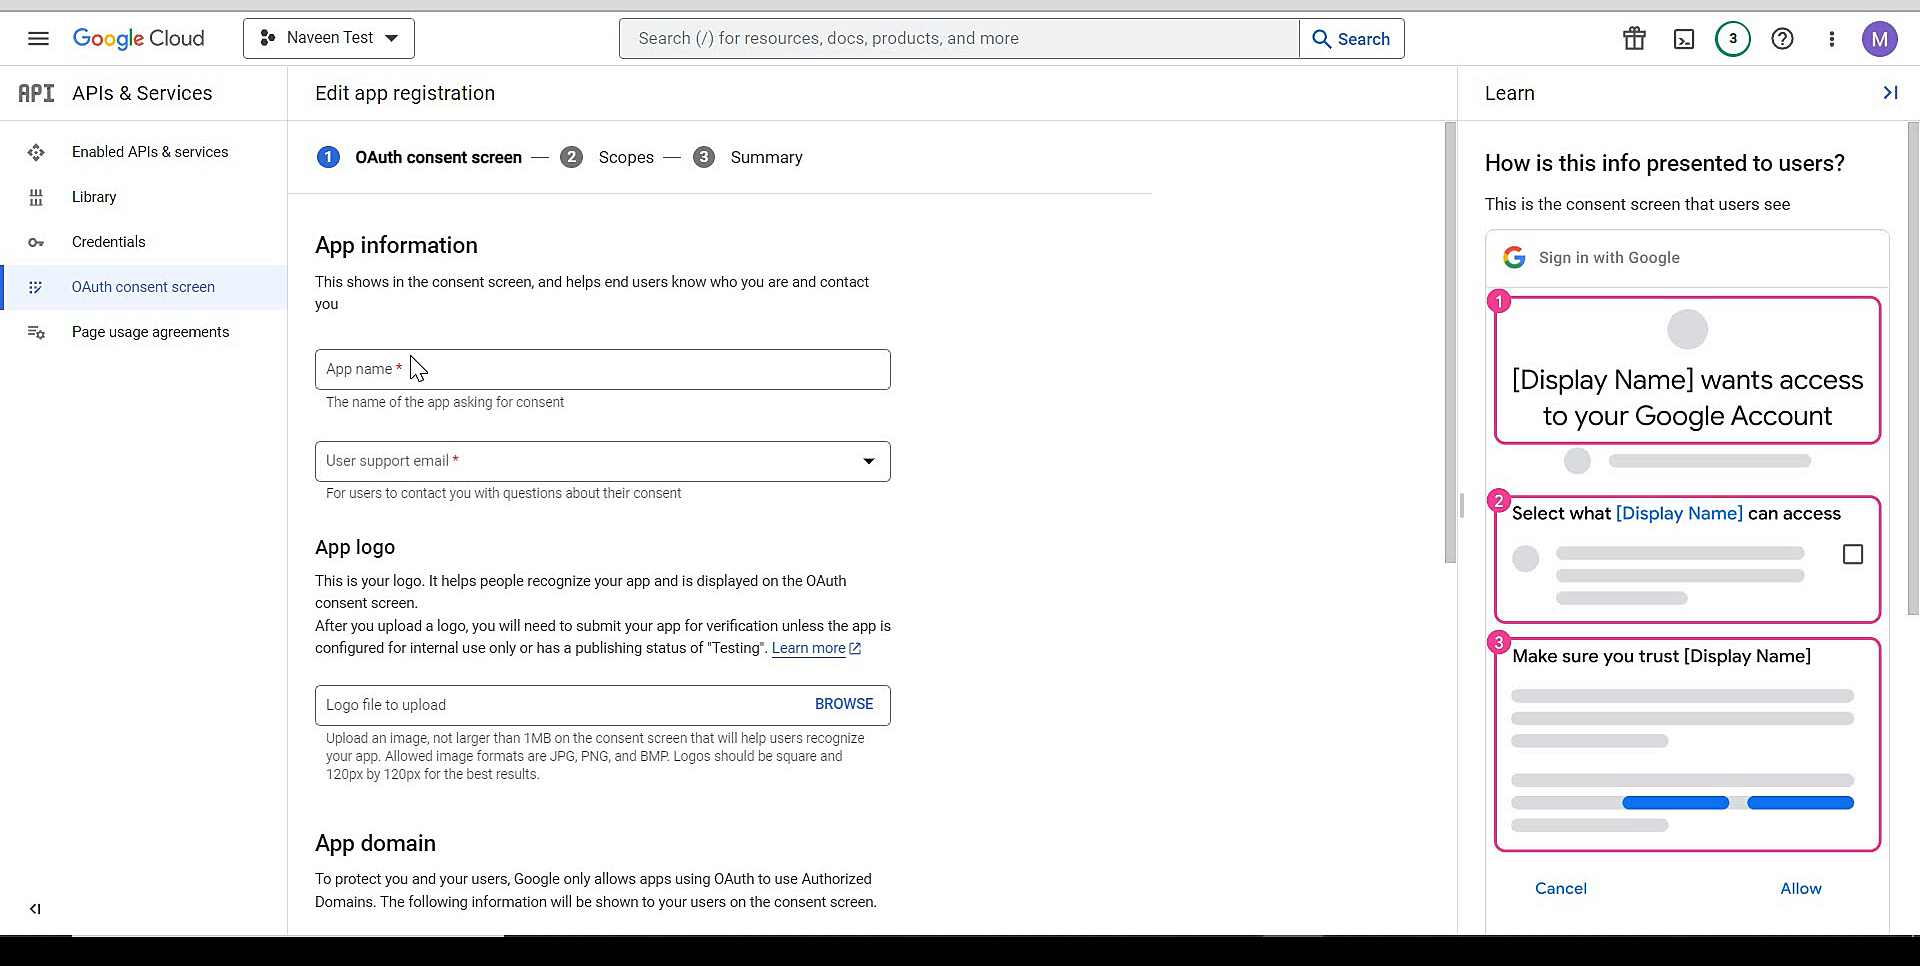Activate Cloud Shell terminal icon

pos(1684,39)
